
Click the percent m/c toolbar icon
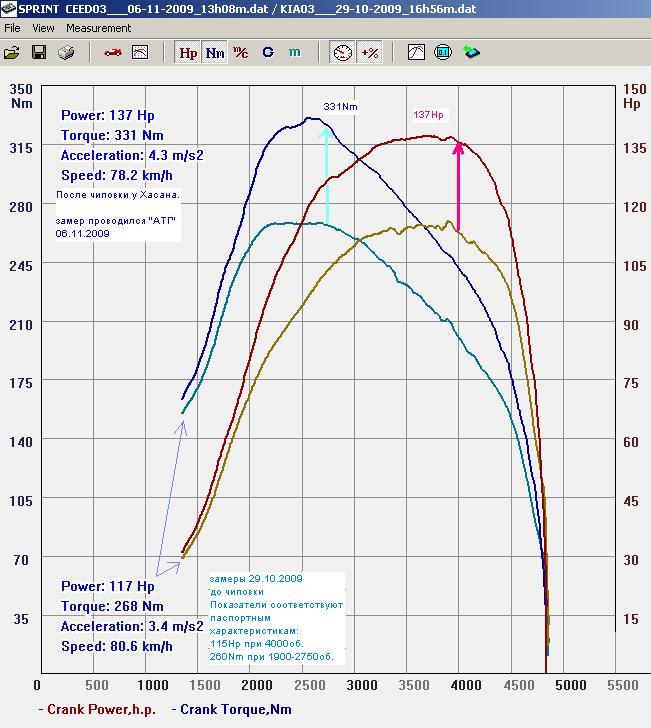click(241, 52)
